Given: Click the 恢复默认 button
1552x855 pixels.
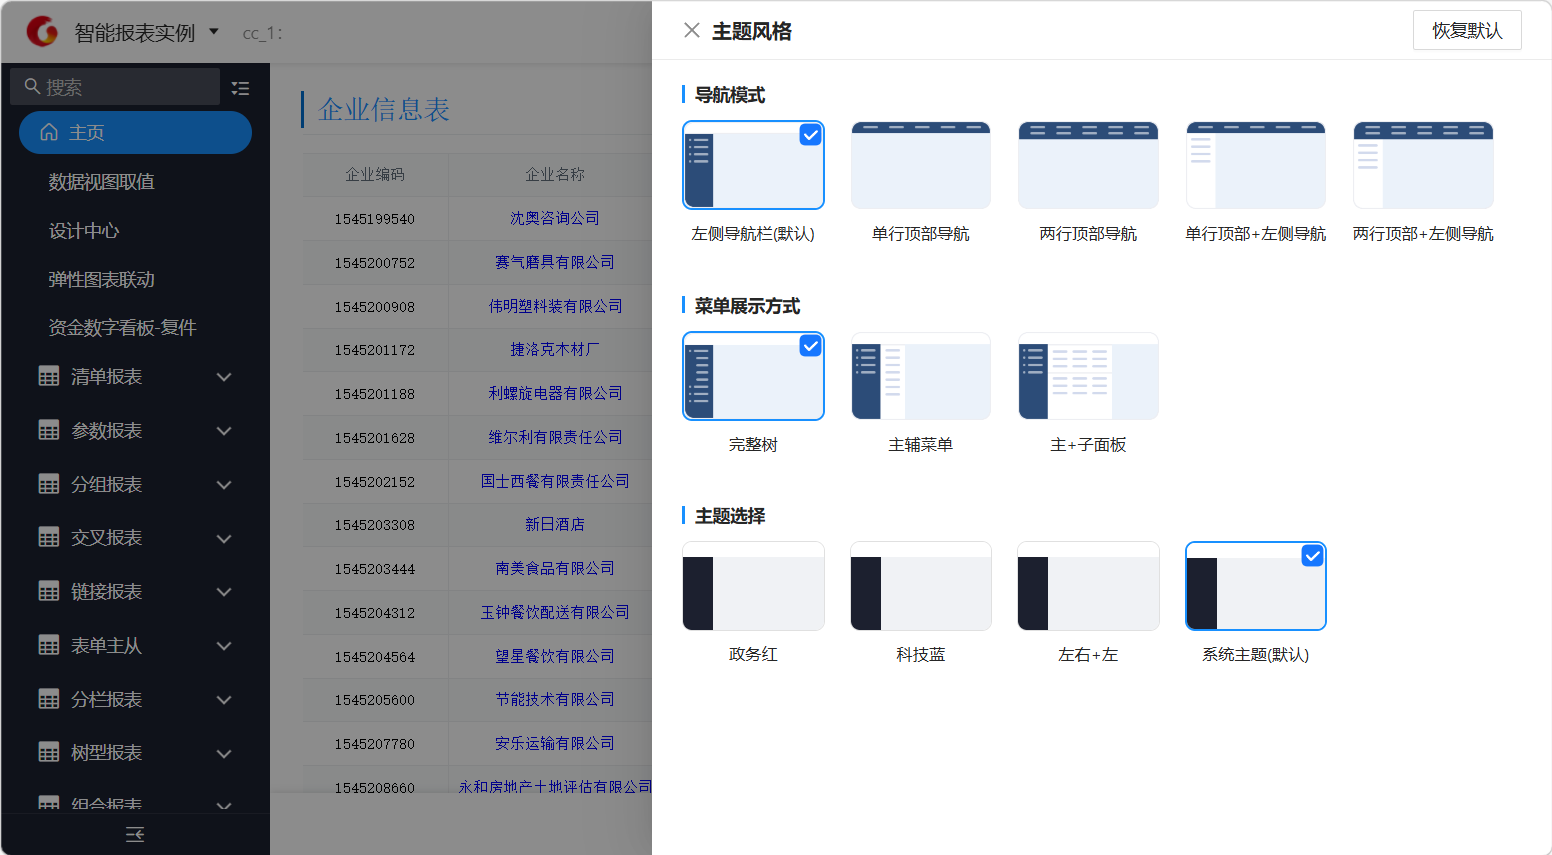Looking at the screenshot, I should pos(1466,31).
